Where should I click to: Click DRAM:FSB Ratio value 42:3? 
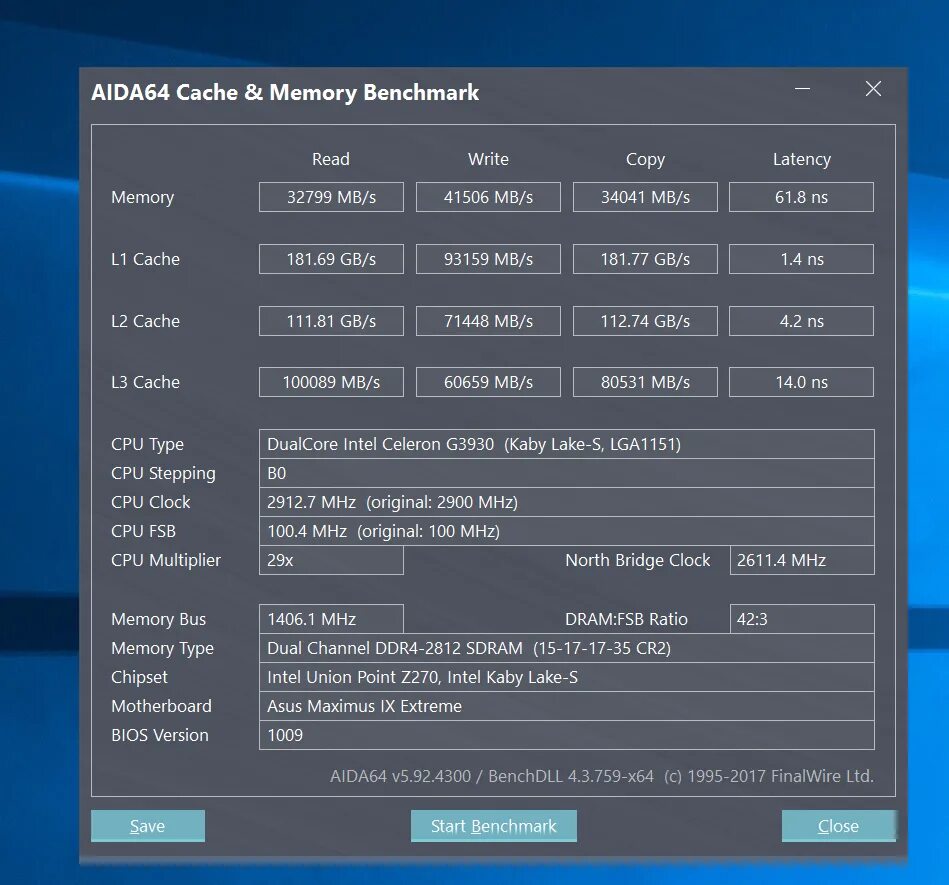[802, 619]
